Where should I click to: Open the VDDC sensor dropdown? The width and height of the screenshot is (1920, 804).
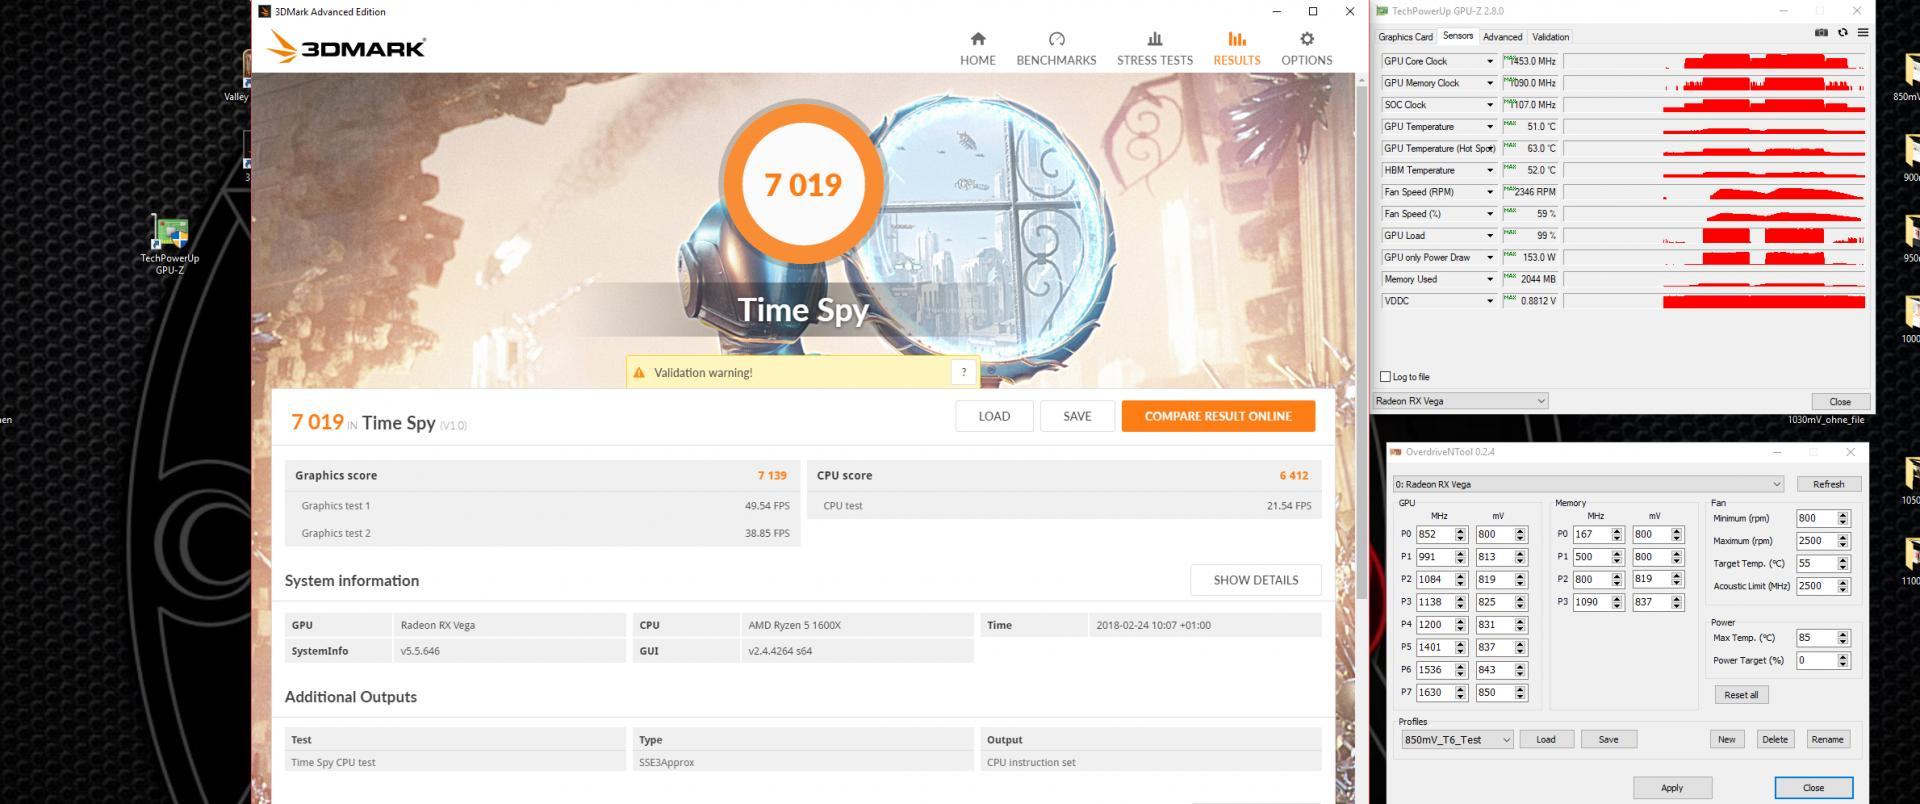tap(1489, 301)
